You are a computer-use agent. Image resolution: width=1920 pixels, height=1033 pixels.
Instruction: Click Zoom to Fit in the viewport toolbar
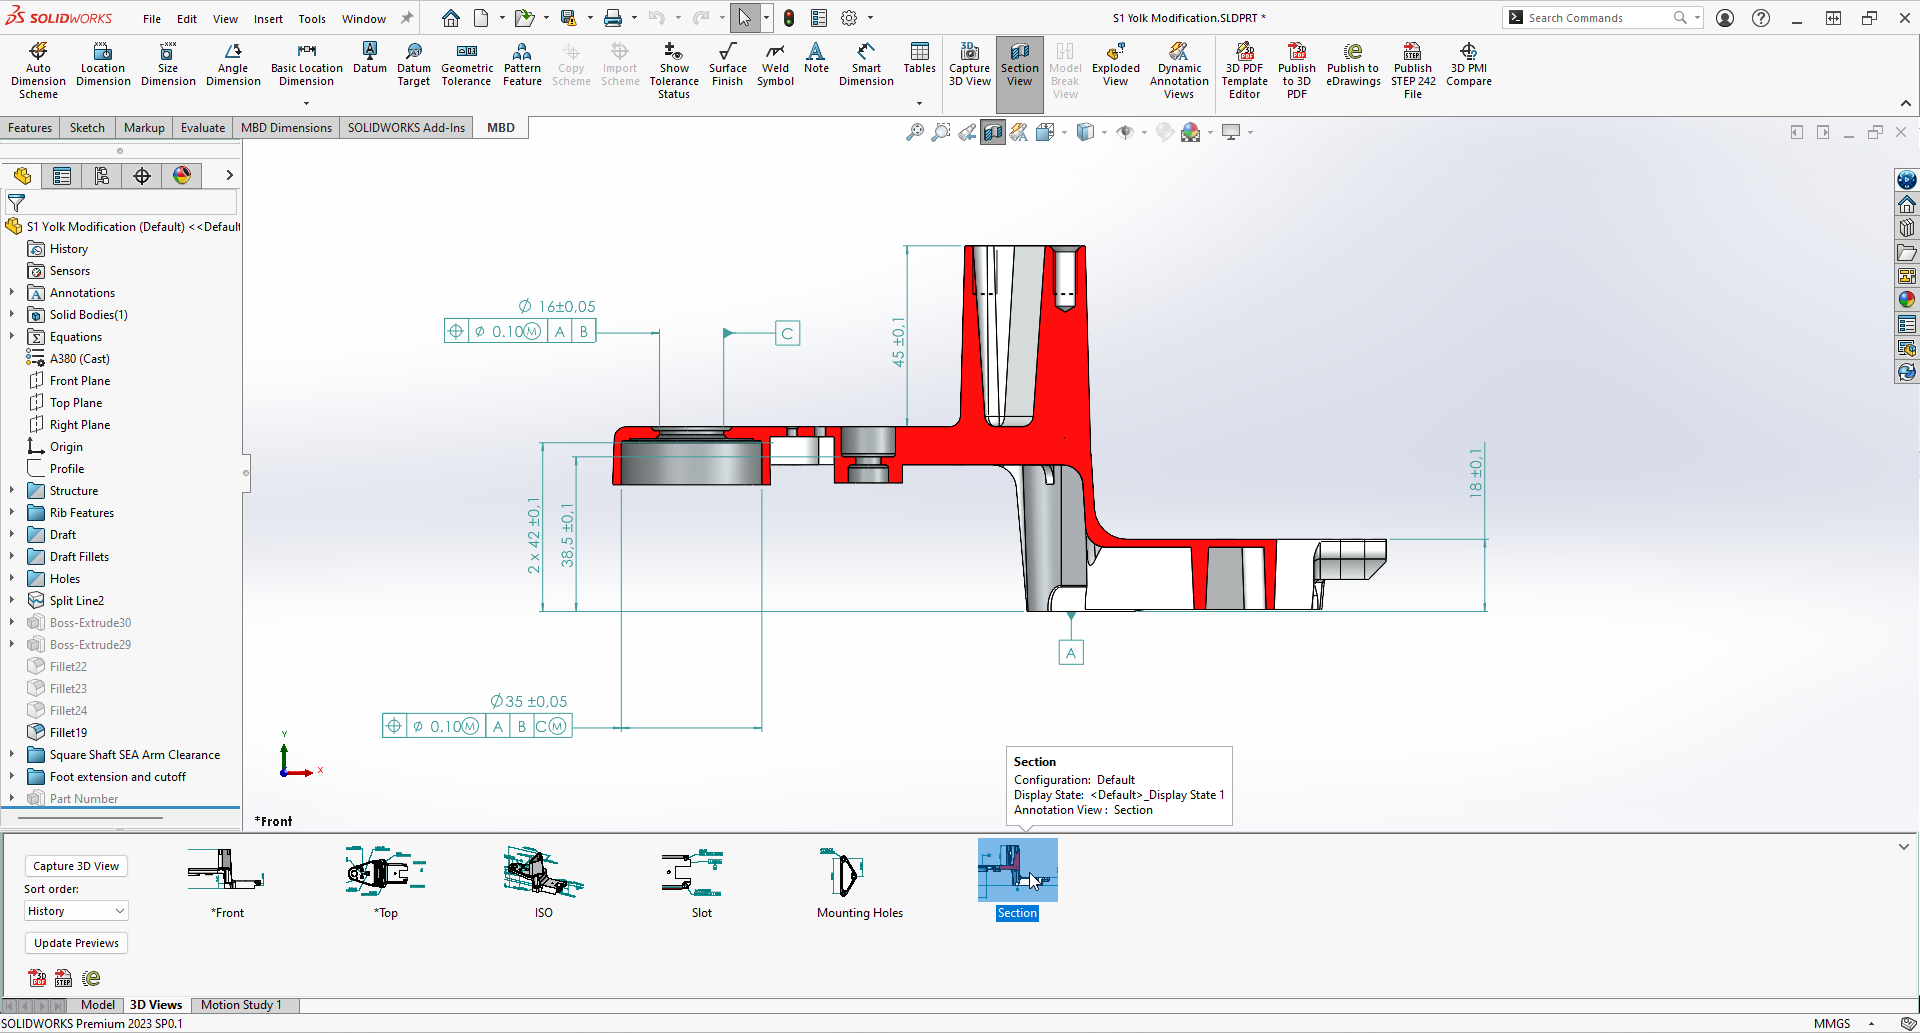(x=914, y=131)
